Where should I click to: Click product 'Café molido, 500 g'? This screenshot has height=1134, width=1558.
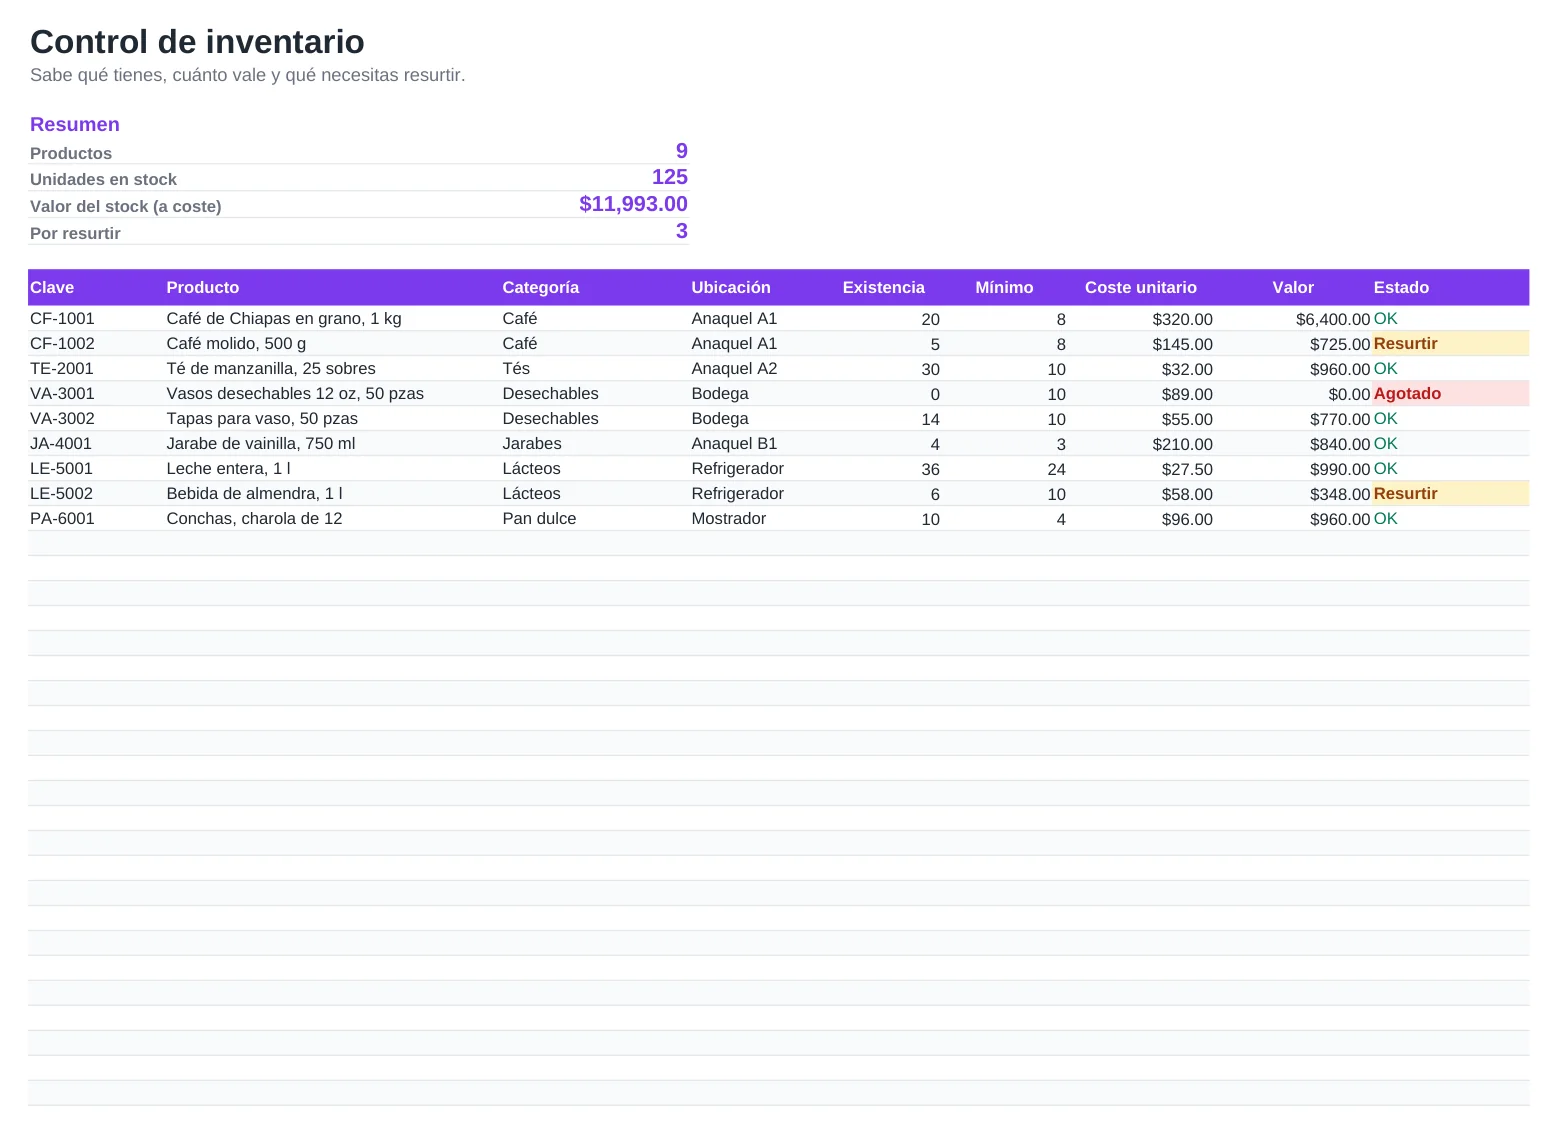tap(236, 343)
